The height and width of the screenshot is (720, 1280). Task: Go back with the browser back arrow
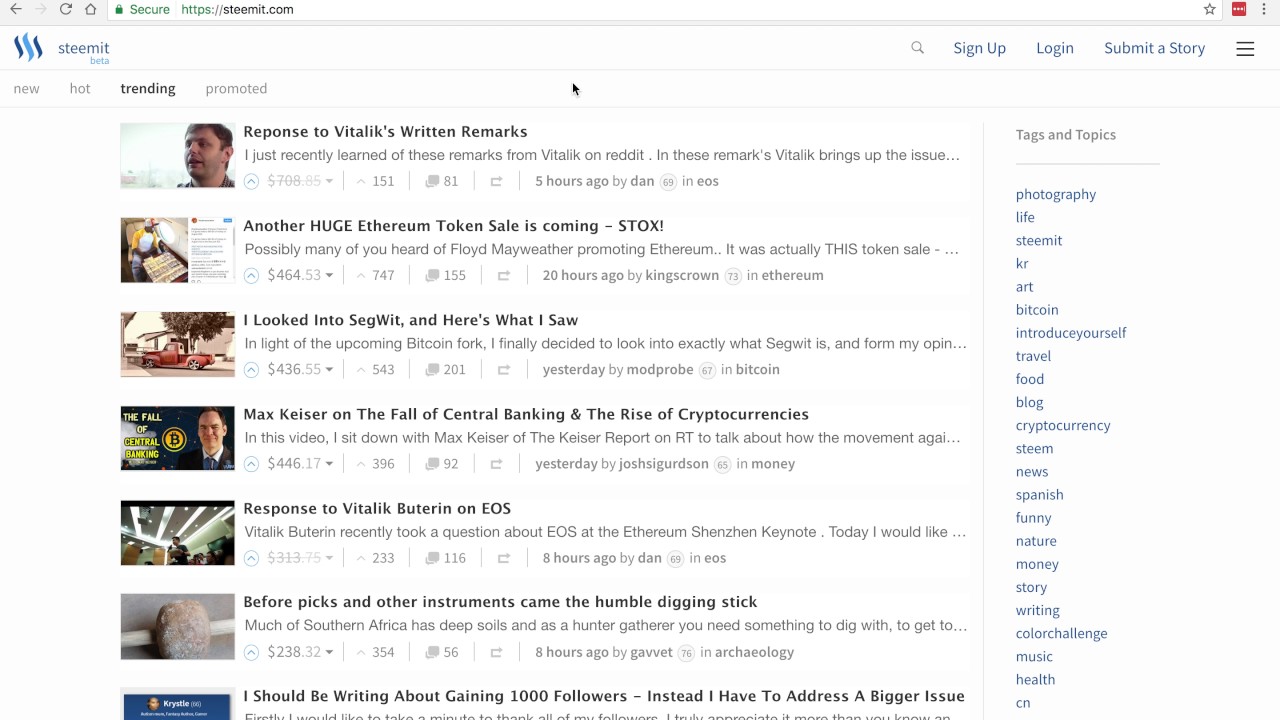(x=16, y=9)
